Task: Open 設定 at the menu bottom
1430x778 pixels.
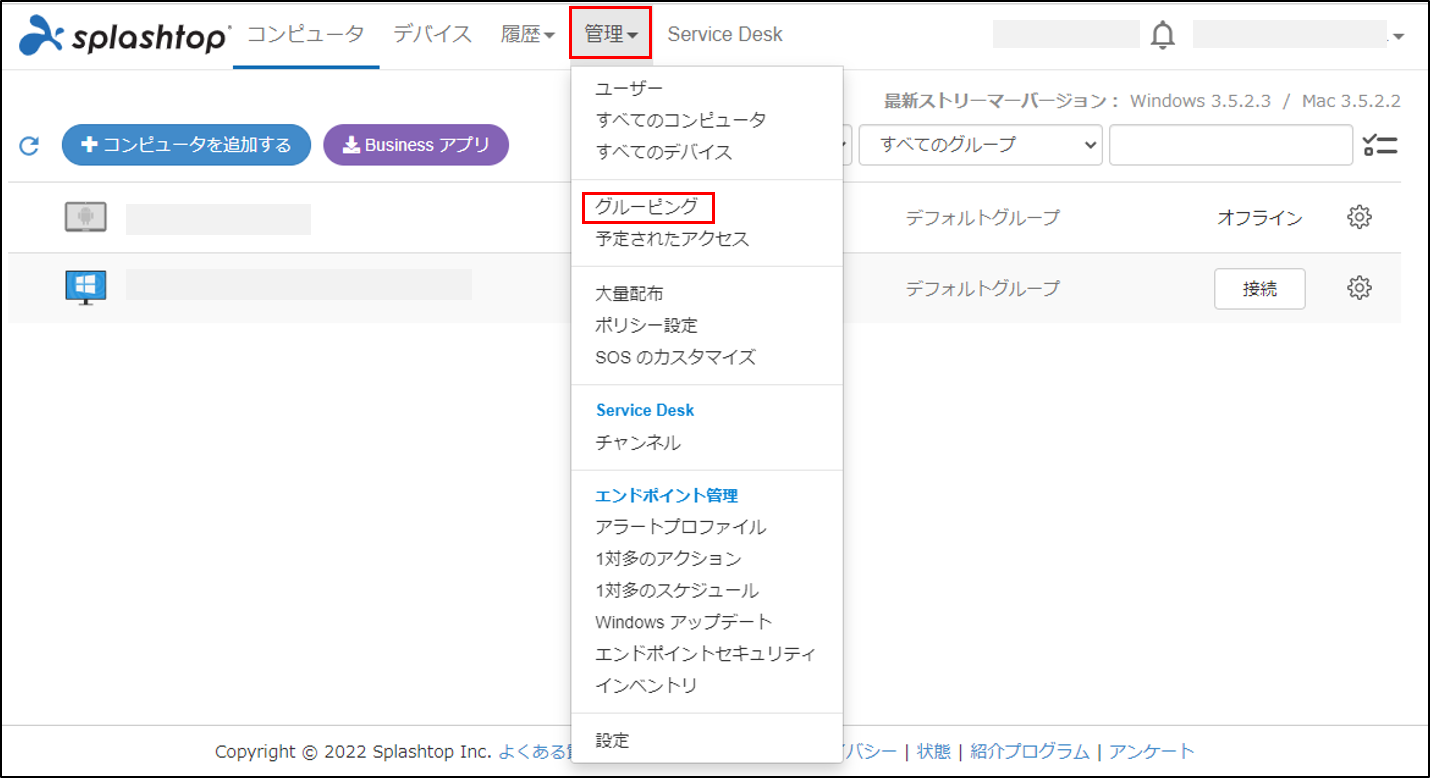Action: click(x=612, y=741)
